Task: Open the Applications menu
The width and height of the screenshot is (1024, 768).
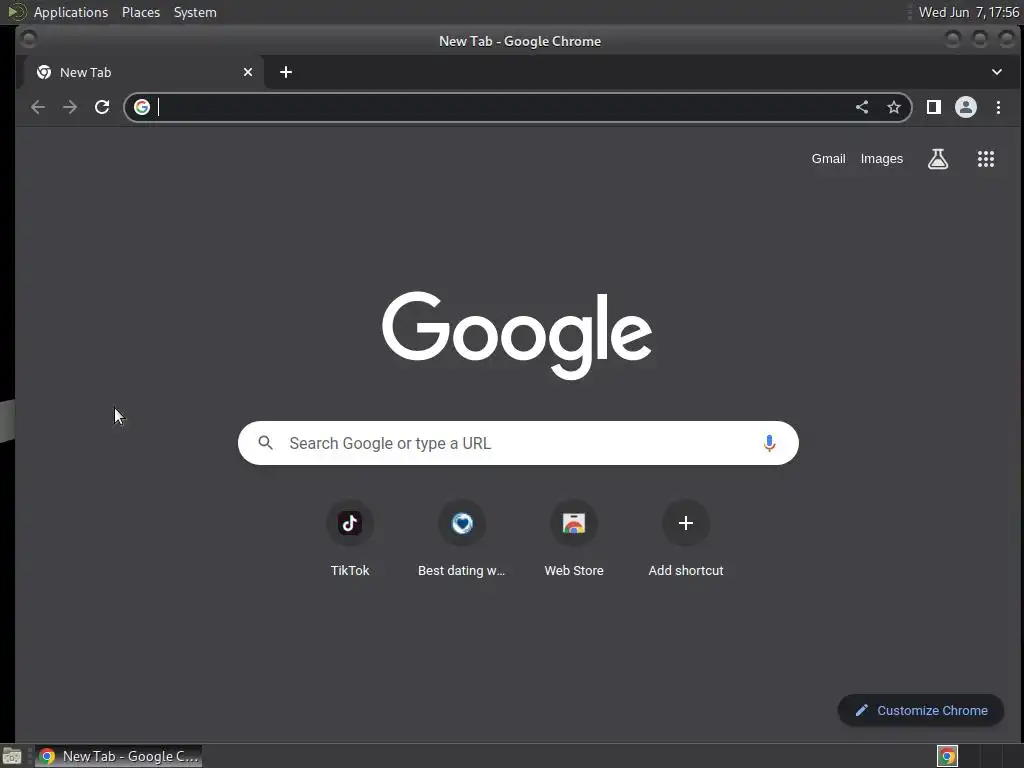Action: pos(71,12)
